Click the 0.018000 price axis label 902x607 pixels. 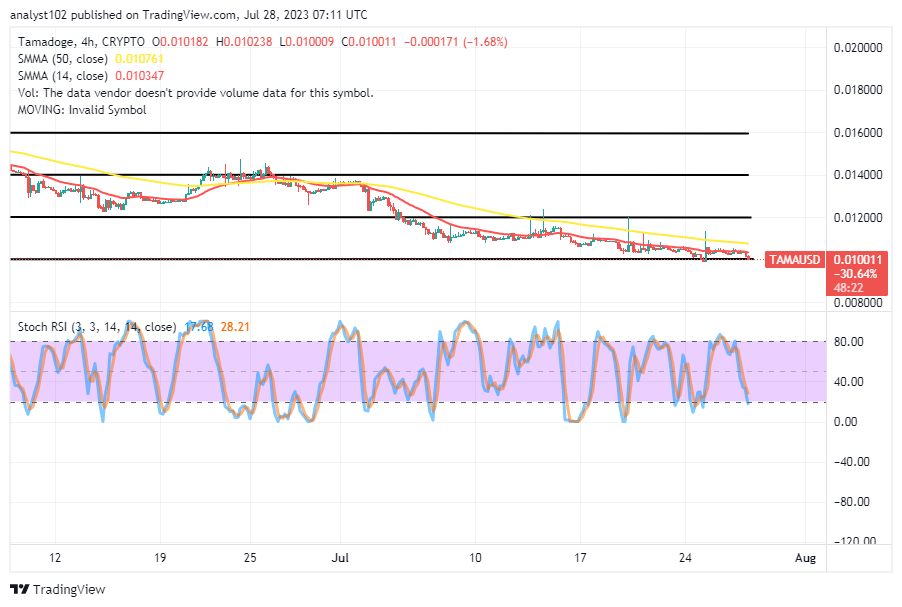coord(858,90)
